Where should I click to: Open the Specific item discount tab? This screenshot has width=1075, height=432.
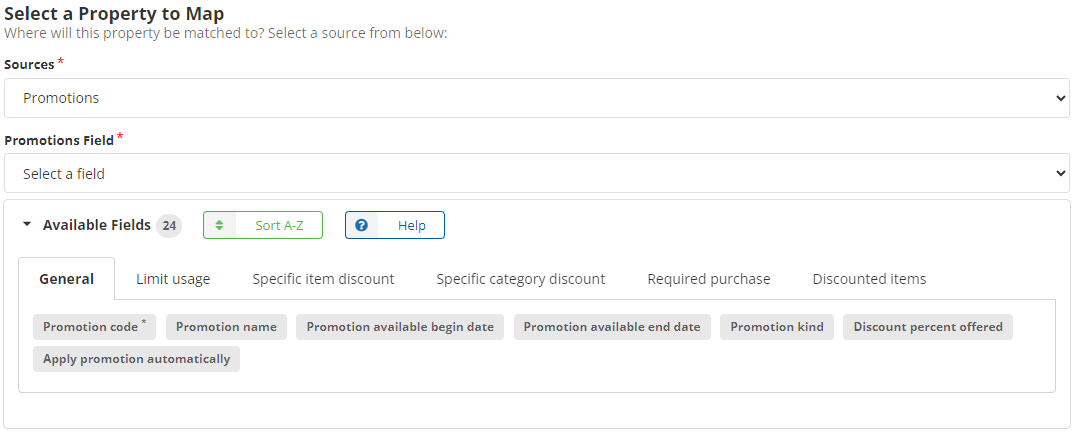[x=323, y=279]
